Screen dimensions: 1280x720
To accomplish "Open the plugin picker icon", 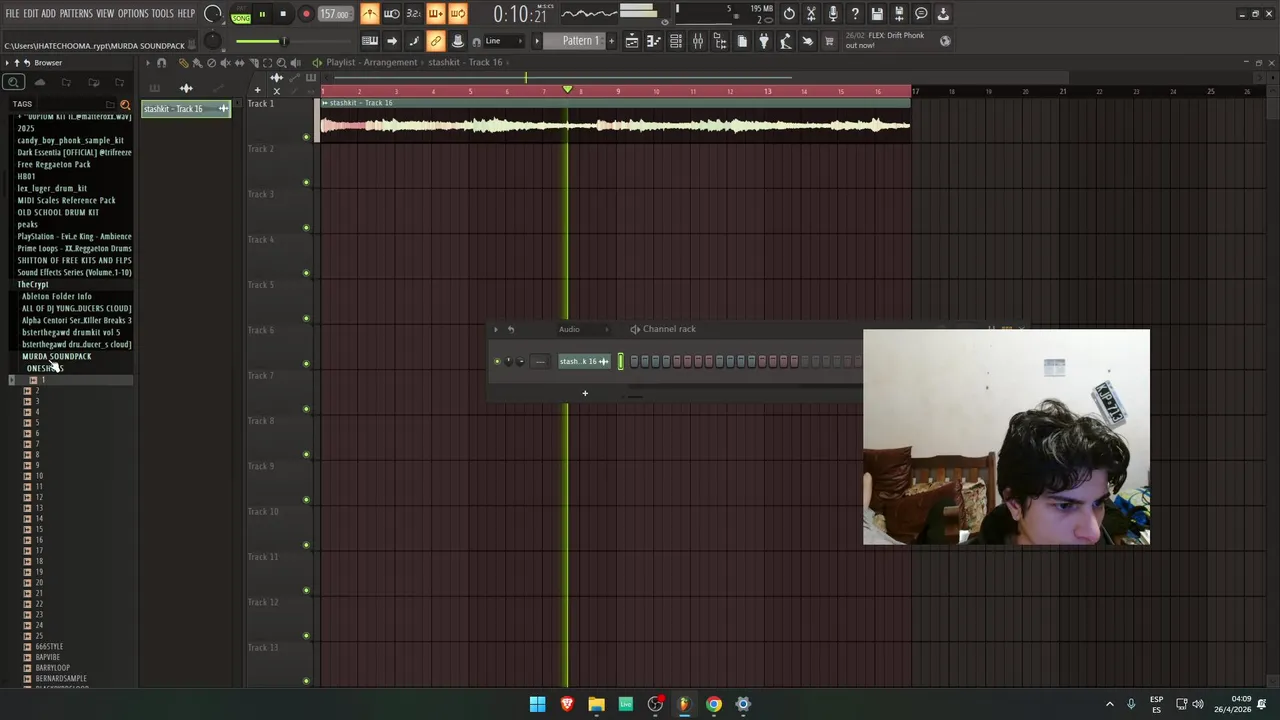I will coord(720,41).
